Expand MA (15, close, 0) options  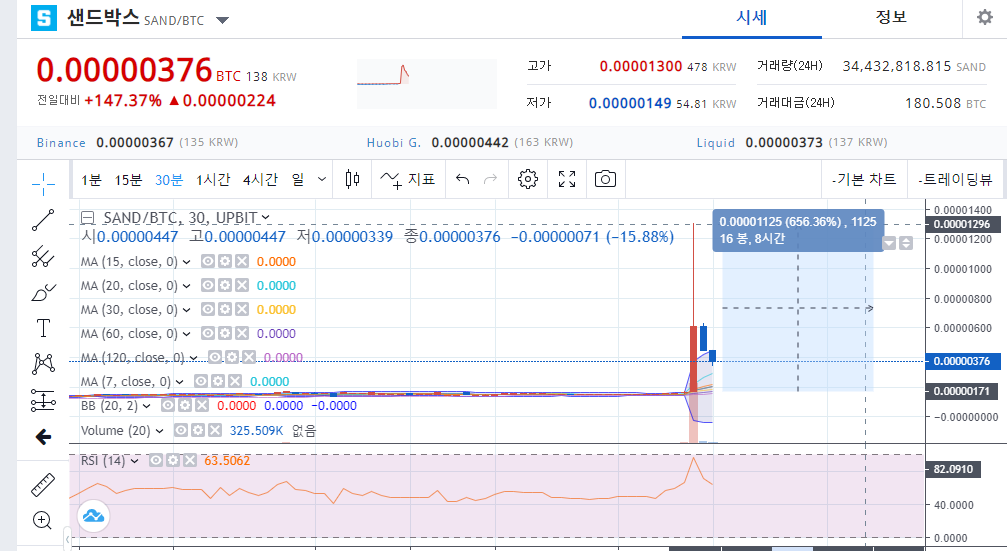point(186,262)
